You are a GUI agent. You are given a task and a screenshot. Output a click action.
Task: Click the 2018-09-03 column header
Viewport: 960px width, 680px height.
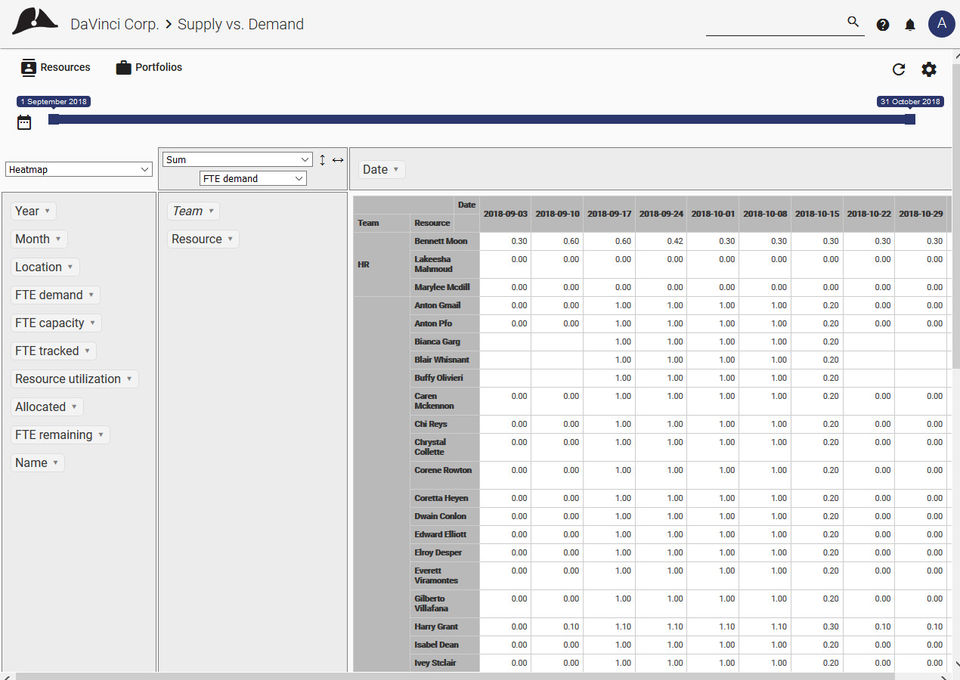(x=505, y=214)
